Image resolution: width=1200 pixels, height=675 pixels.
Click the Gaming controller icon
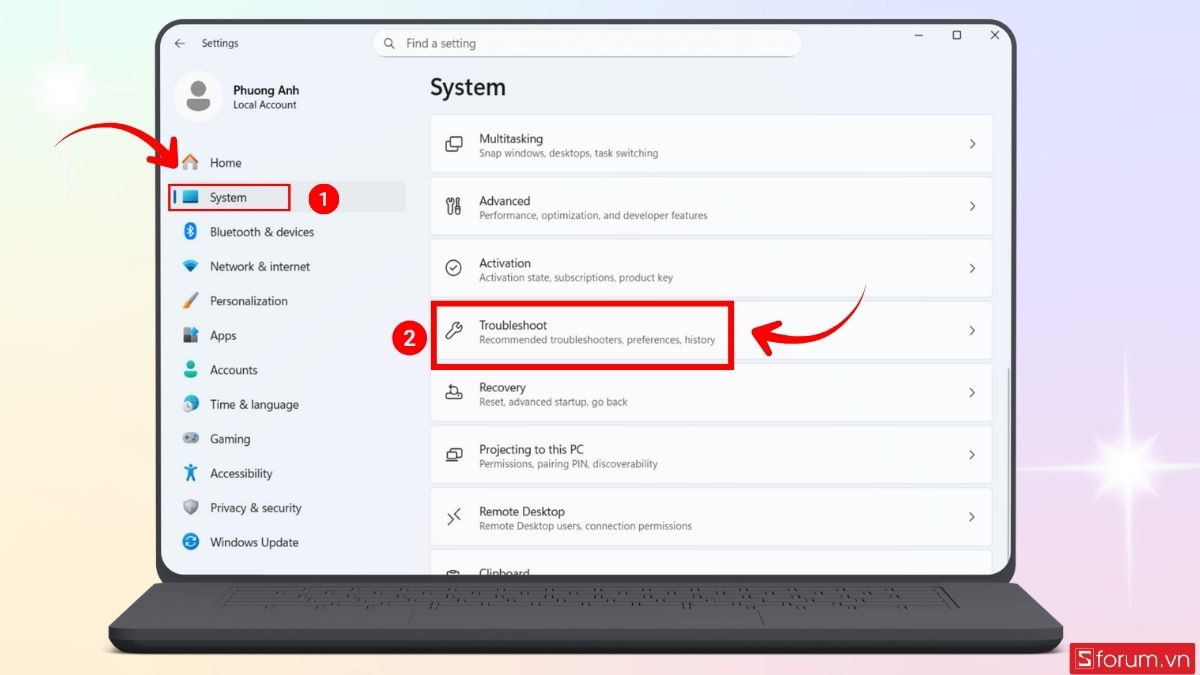[190, 438]
